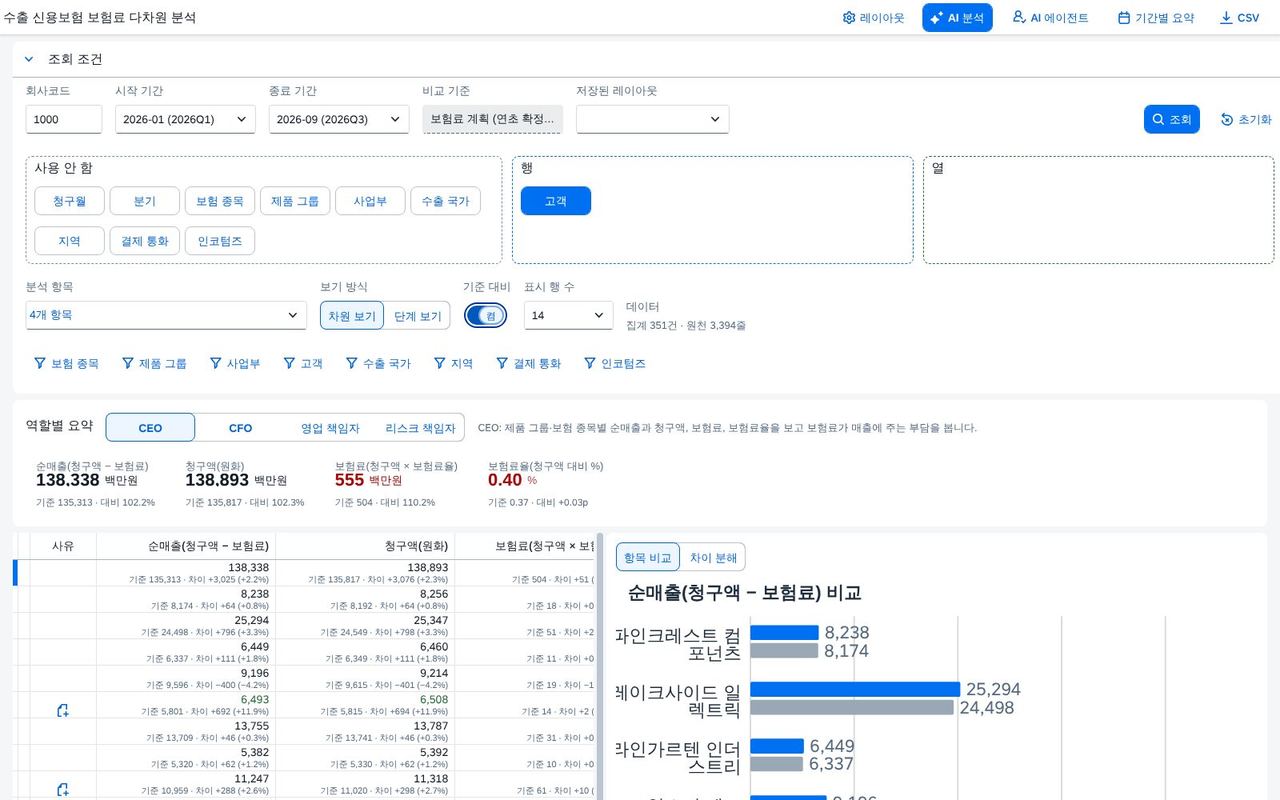Collapse the 조회 조건 section
The width and height of the screenshot is (1280, 800).
coord(29,59)
